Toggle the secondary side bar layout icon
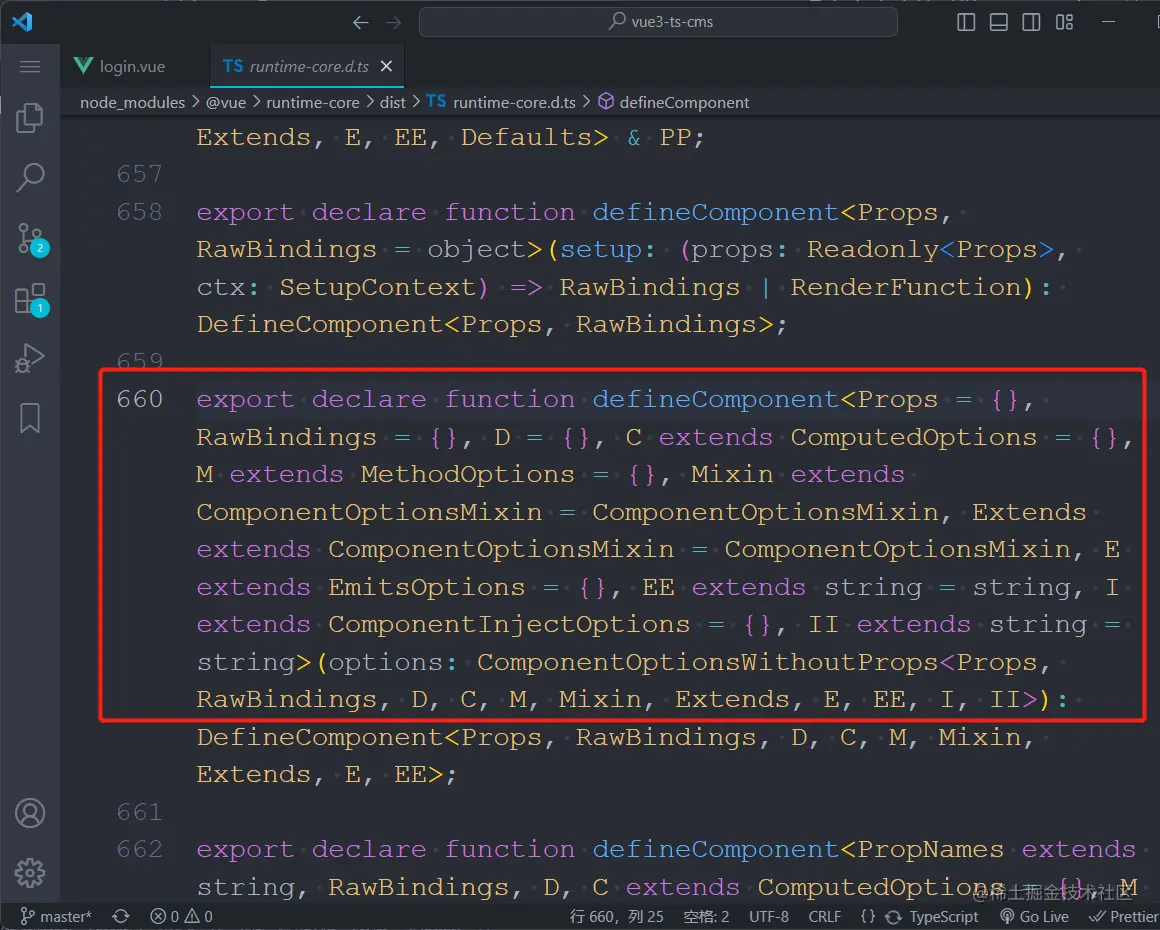Screen dimensions: 1160x930 pos(1031,22)
